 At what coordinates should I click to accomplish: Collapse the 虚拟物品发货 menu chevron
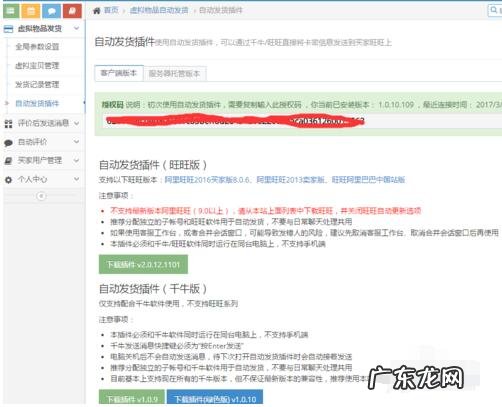pos(76,28)
